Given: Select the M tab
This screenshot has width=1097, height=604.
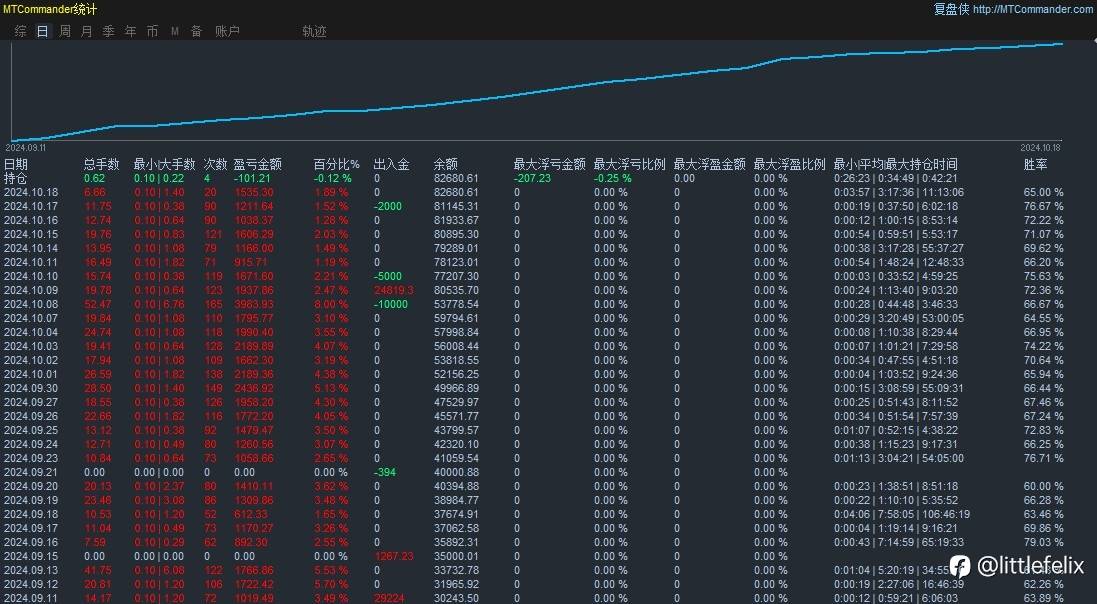Looking at the screenshot, I should point(175,31).
